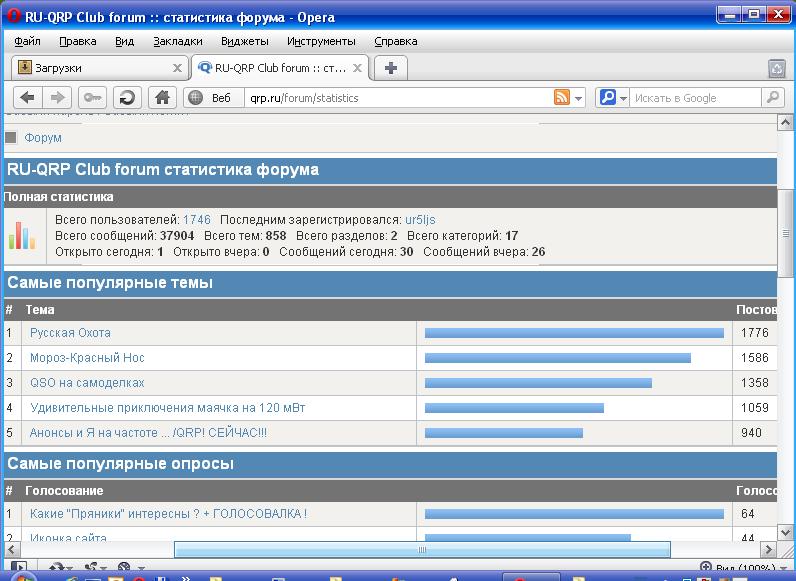Go forward with the Forward arrow button
This screenshot has width=796, height=581.
[57, 98]
